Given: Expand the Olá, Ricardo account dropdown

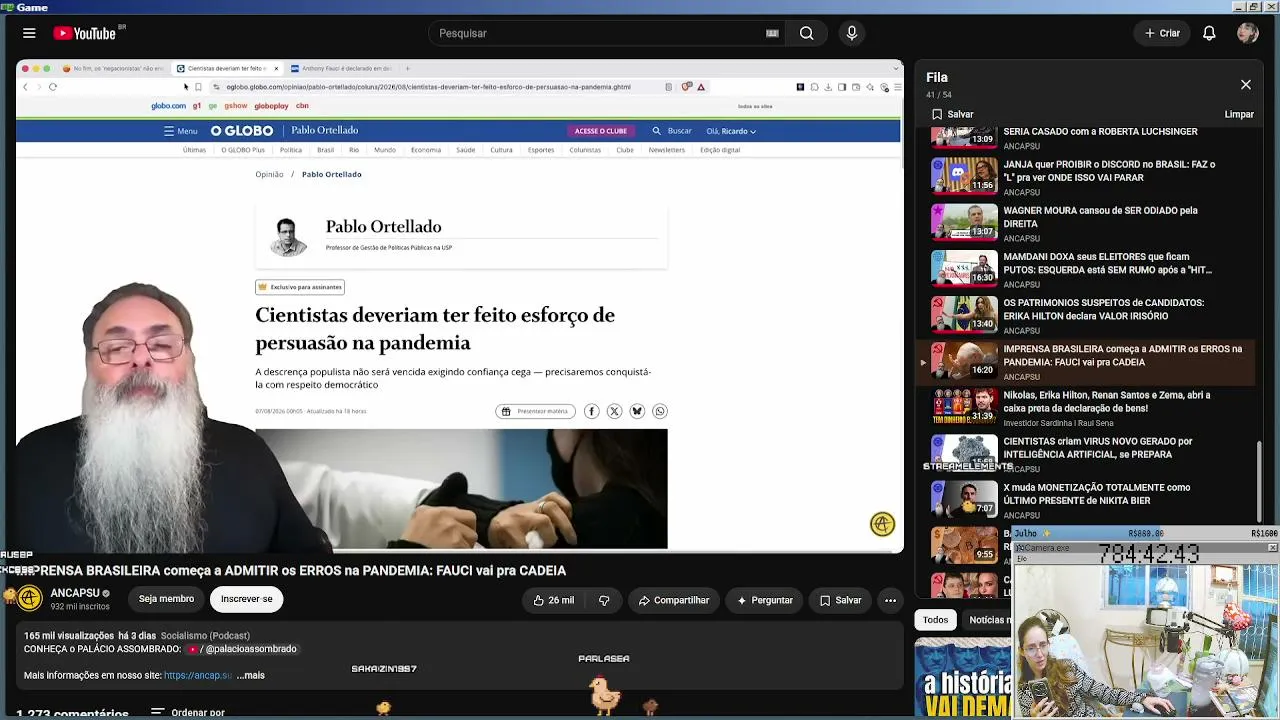Looking at the screenshot, I should pos(731,131).
